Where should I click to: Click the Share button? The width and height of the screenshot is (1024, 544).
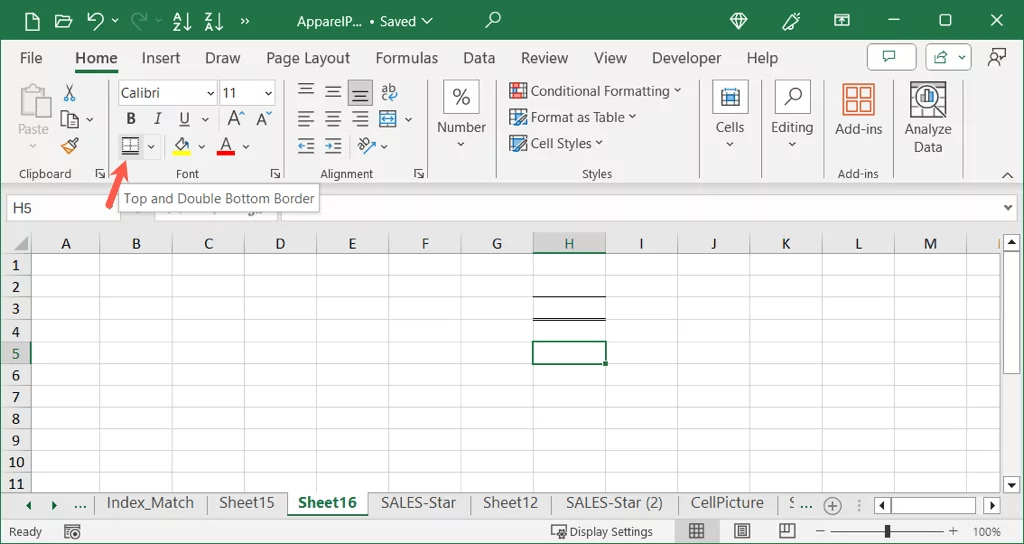click(948, 57)
